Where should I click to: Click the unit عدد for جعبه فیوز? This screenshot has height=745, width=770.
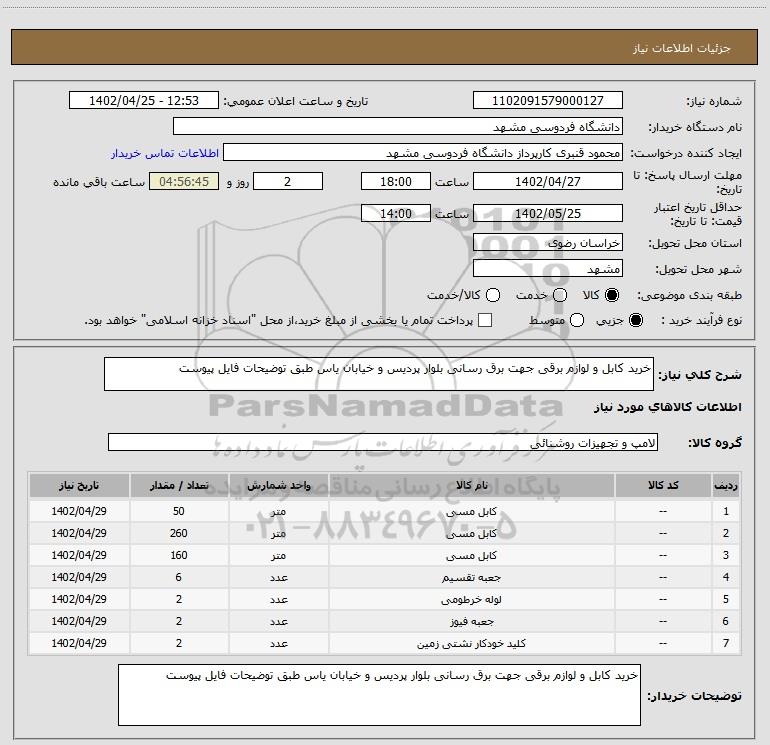pyautogui.click(x=278, y=621)
